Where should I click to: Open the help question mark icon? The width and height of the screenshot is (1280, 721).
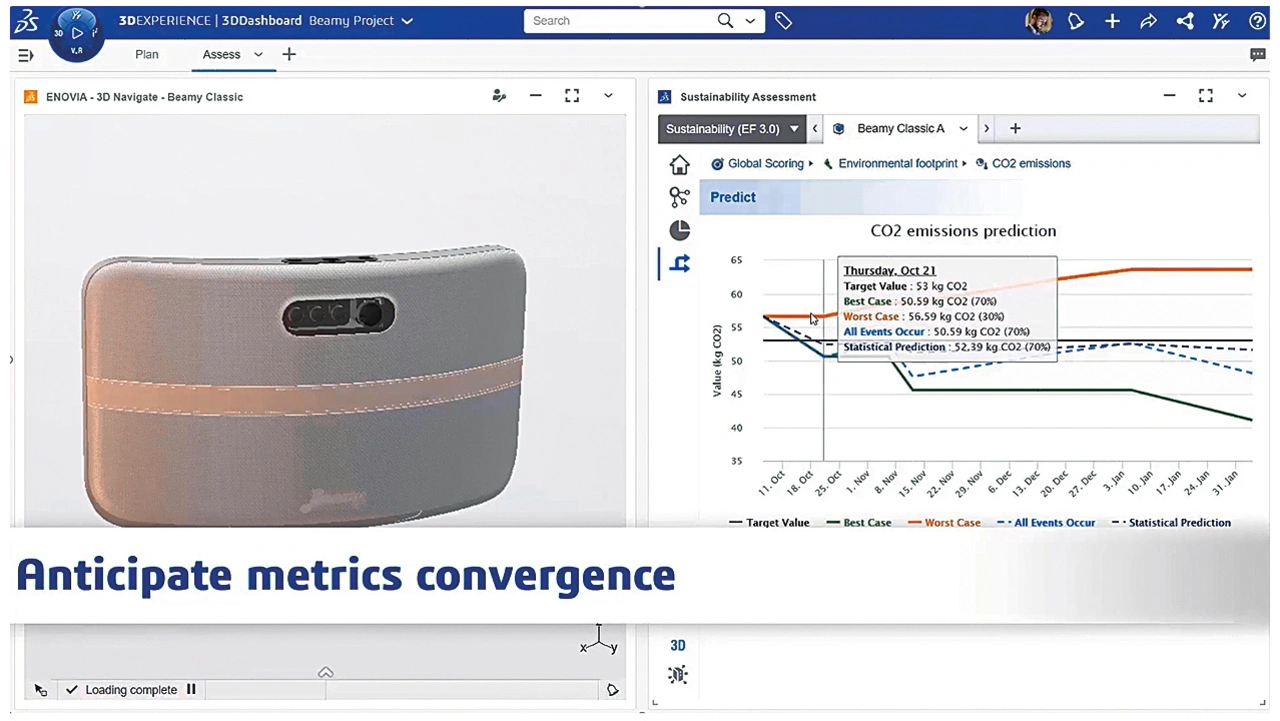[1257, 21]
